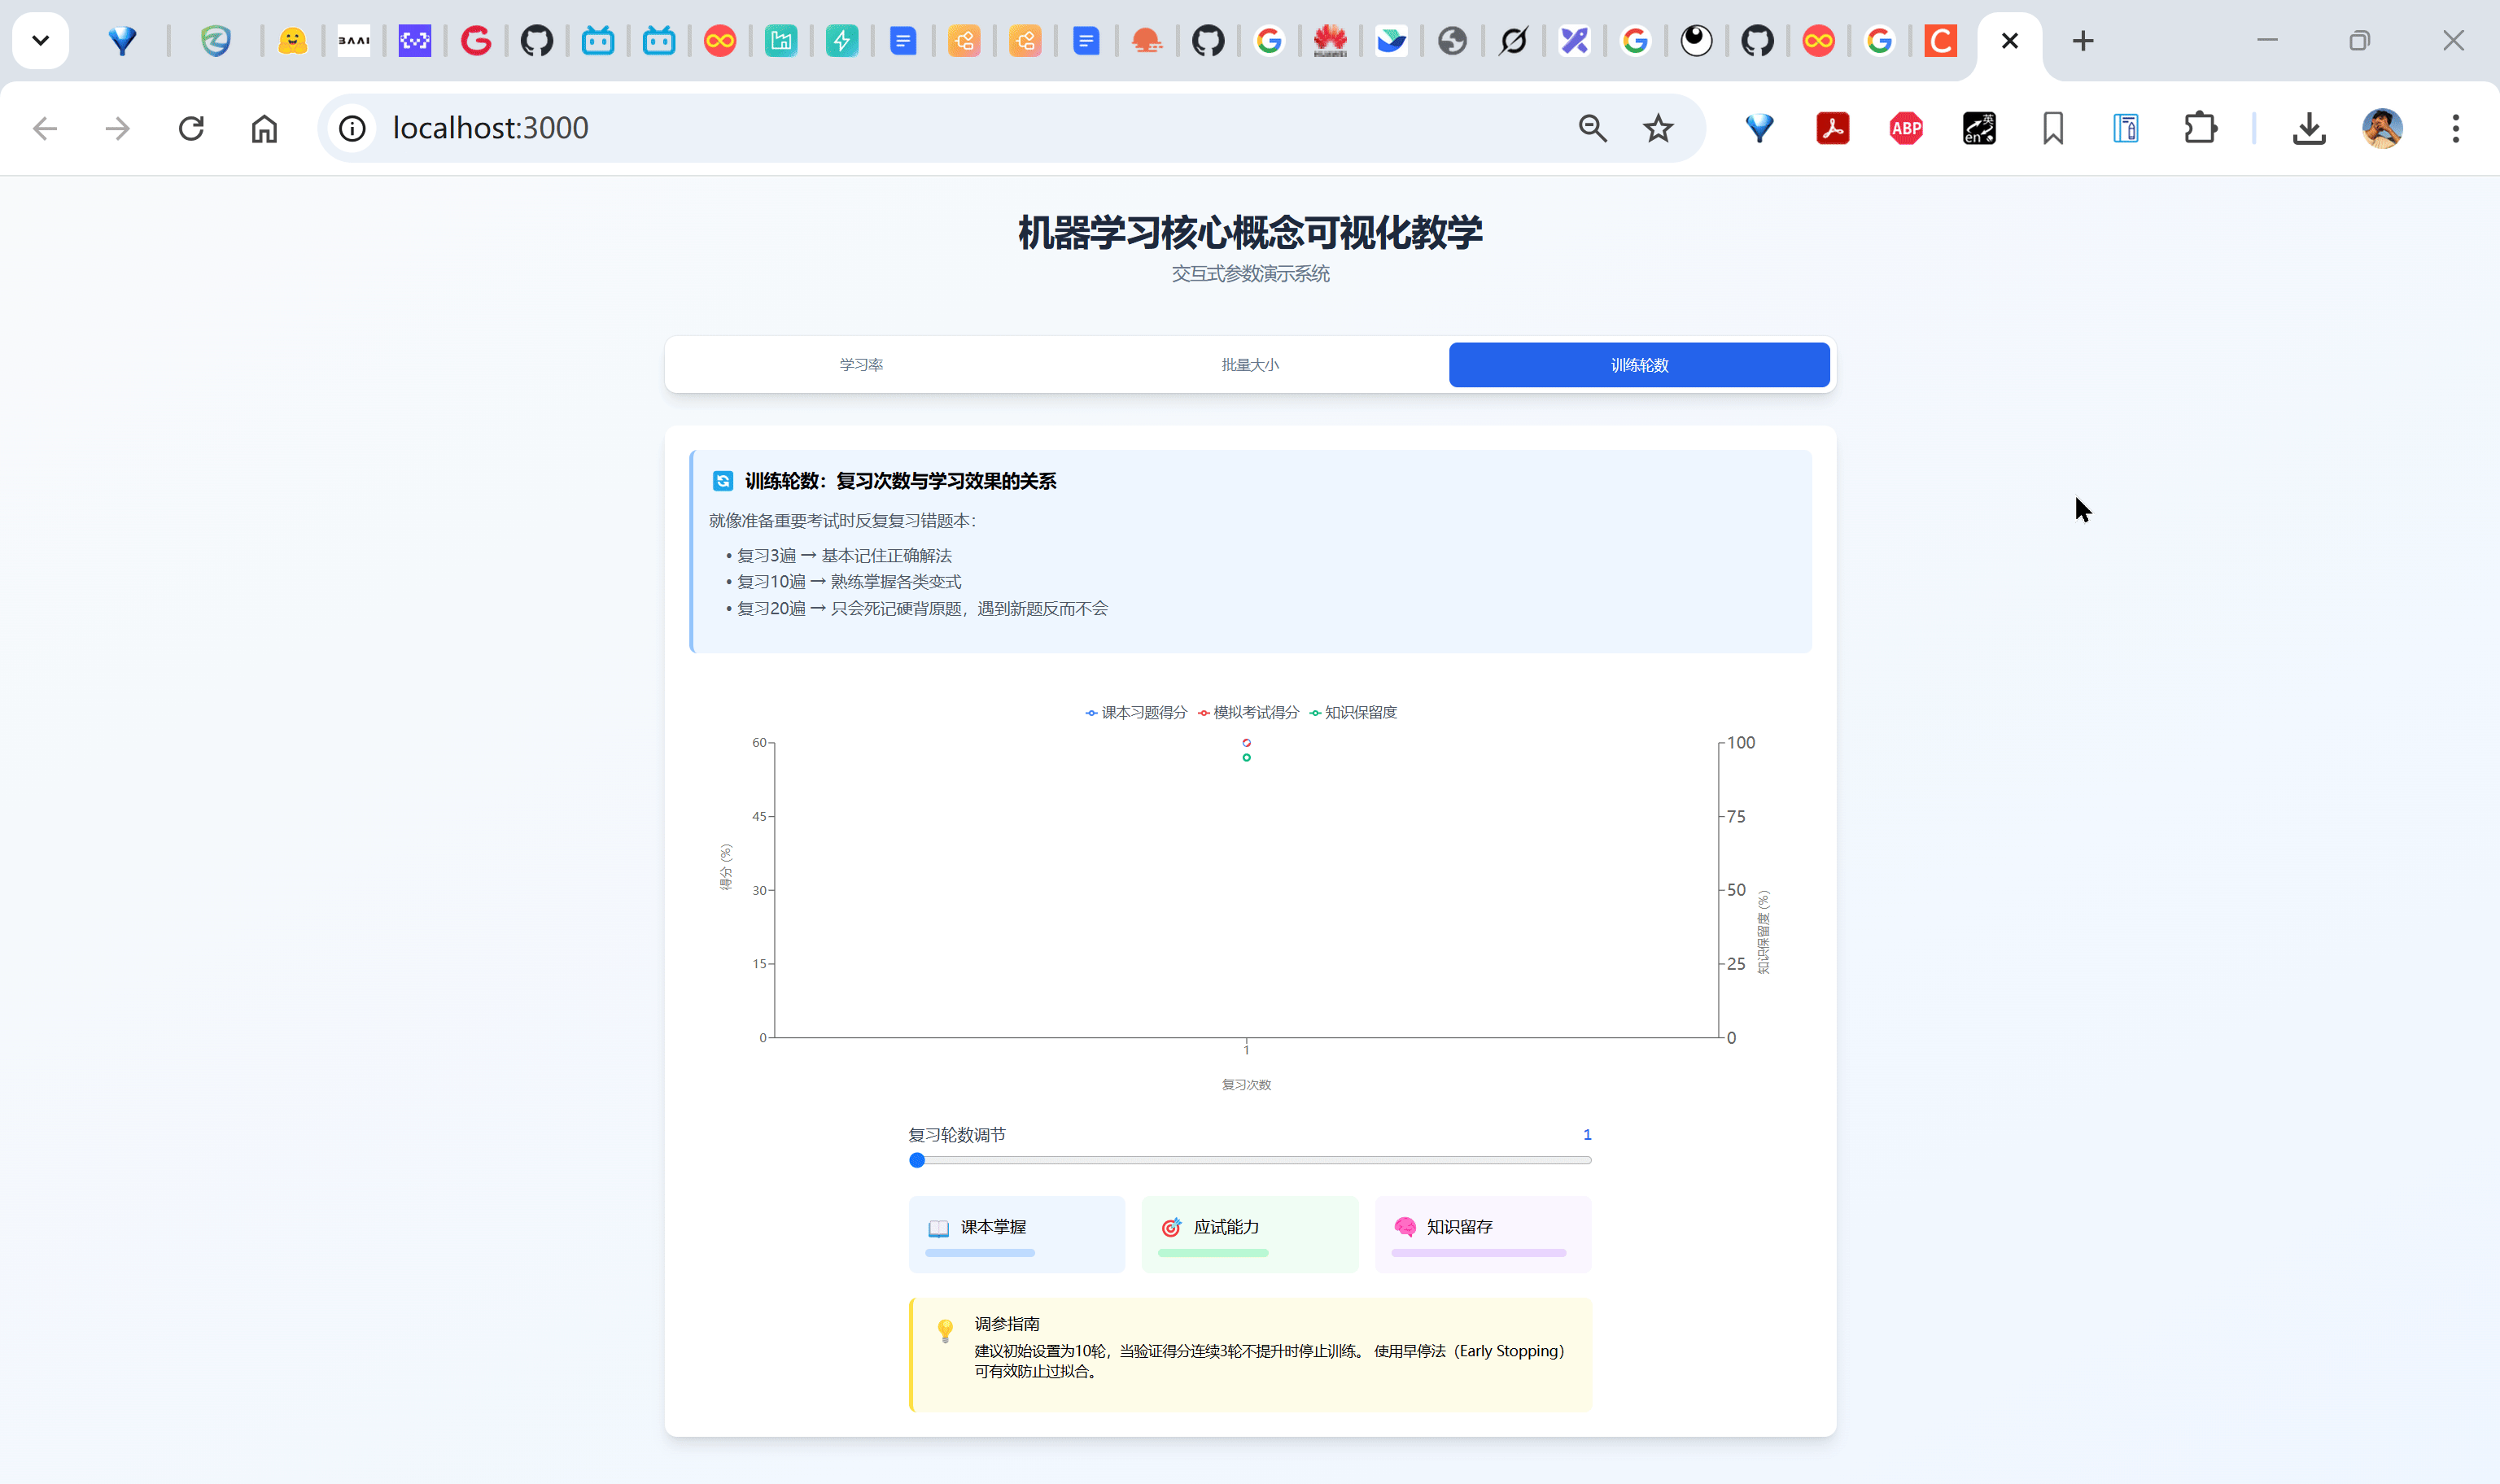The image size is (2500, 1484).
Task: Open the AdBlock Plus extension
Action: pyautogui.click(x=1906, y=128)
